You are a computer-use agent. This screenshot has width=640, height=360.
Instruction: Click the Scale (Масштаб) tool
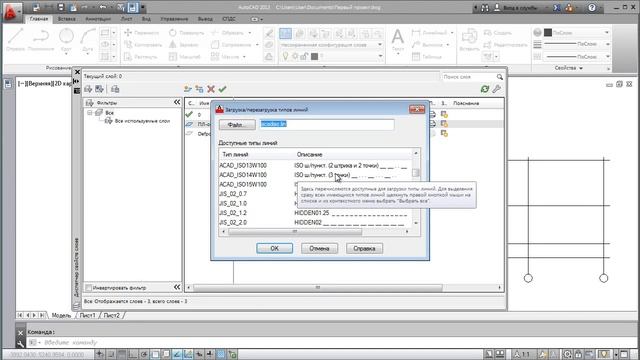click(x=184, y=57)
